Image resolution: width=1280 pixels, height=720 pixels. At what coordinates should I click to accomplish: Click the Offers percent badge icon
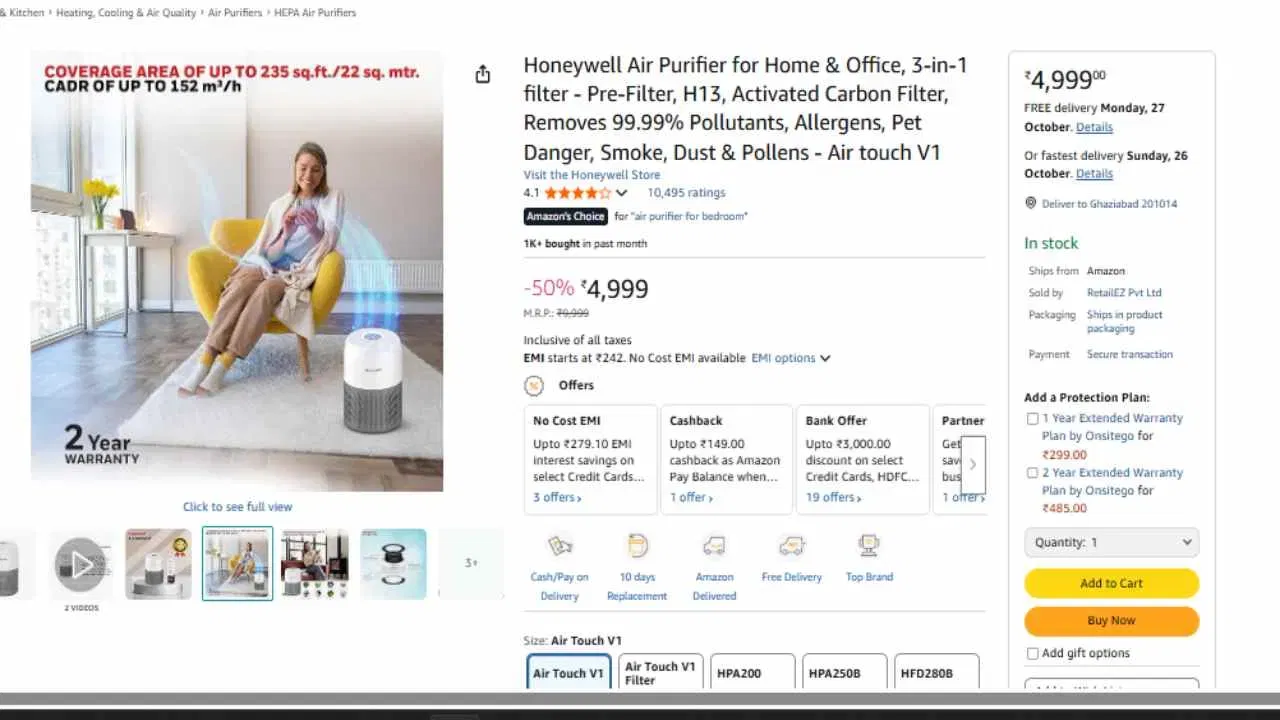coord(535,385)
